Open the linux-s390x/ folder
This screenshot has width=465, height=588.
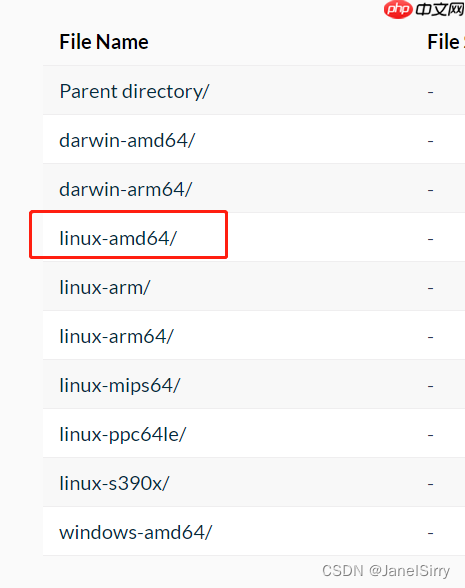114,483
